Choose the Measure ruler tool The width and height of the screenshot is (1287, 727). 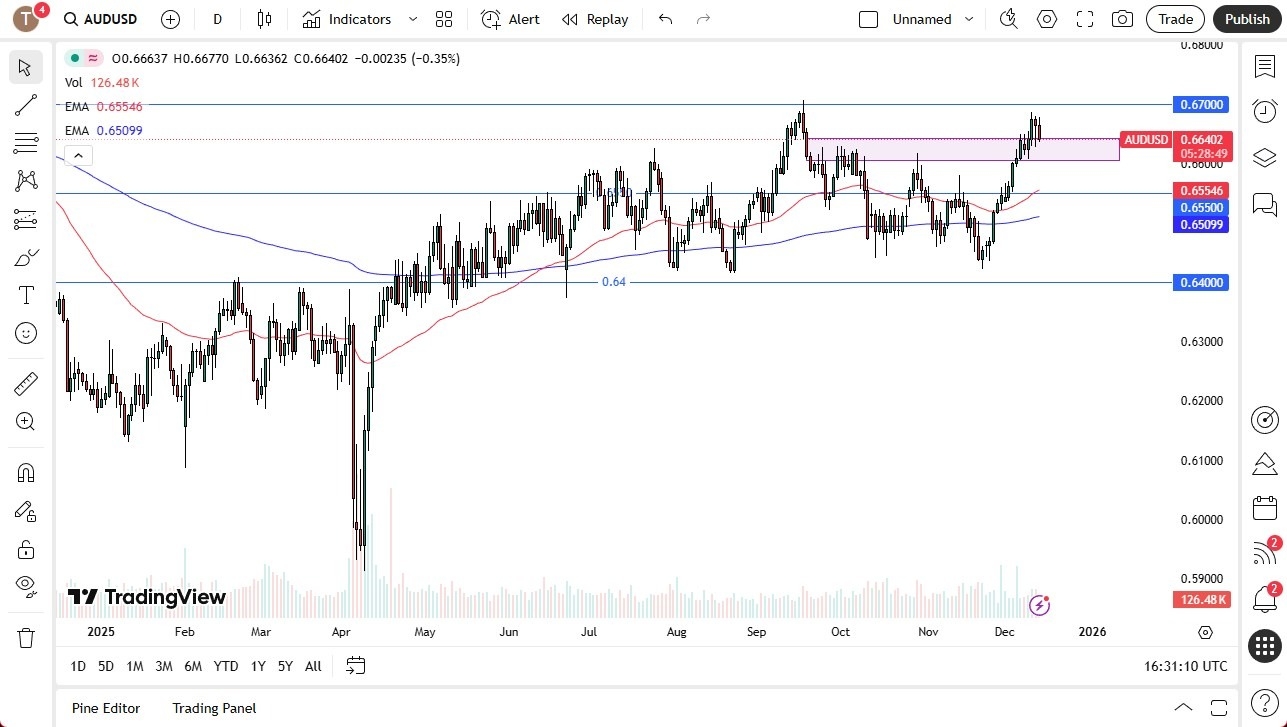point(25,383)
